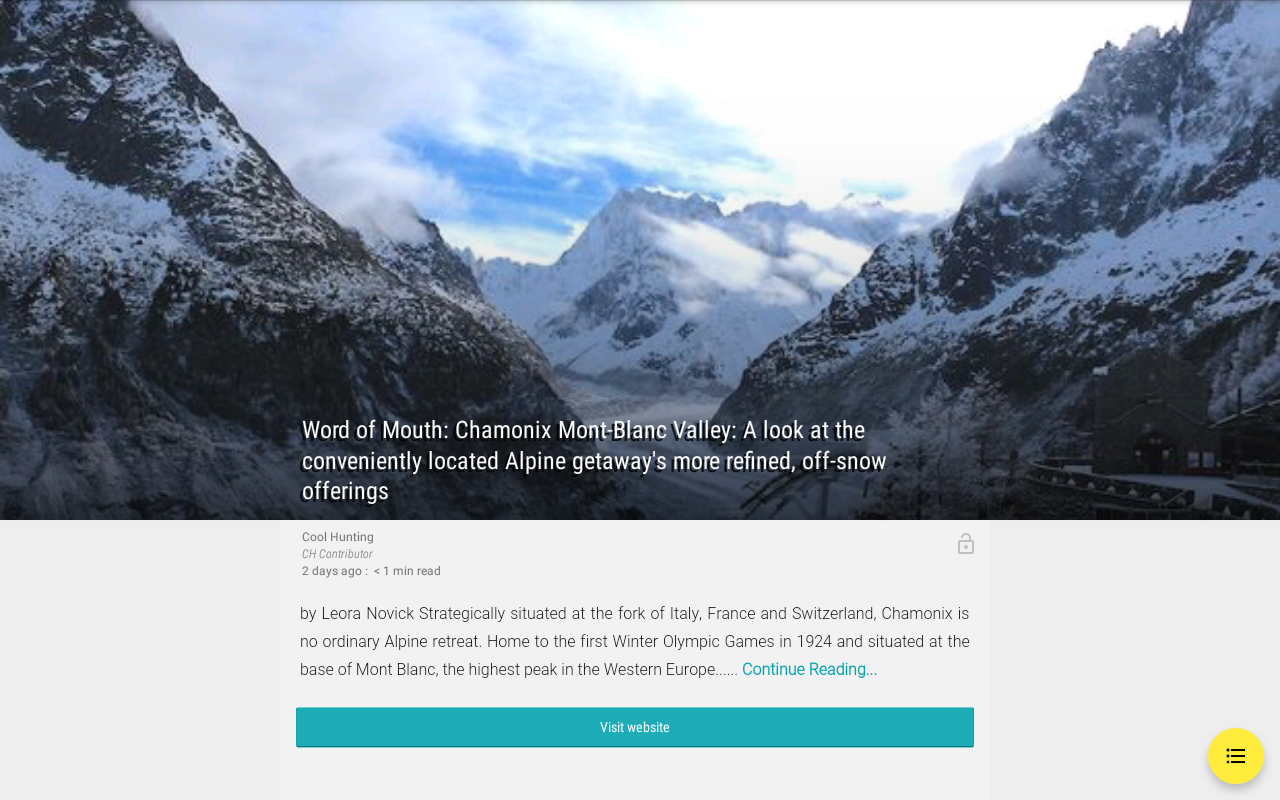Tap the unlocked padlock icon beside author info
The image size is (1280, 800).
tap(965, 544)
